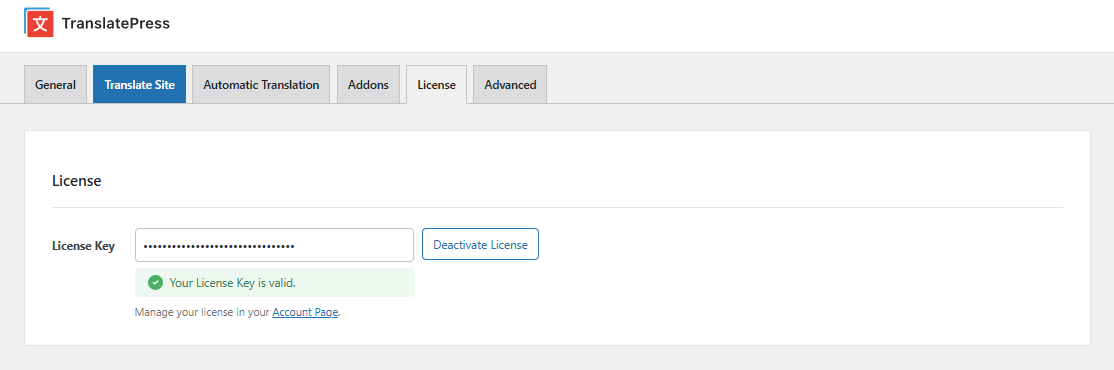Open the General tab
The height and width of the screenshot is (370, 1114).
pyautogui.click(x=55, y=85)
